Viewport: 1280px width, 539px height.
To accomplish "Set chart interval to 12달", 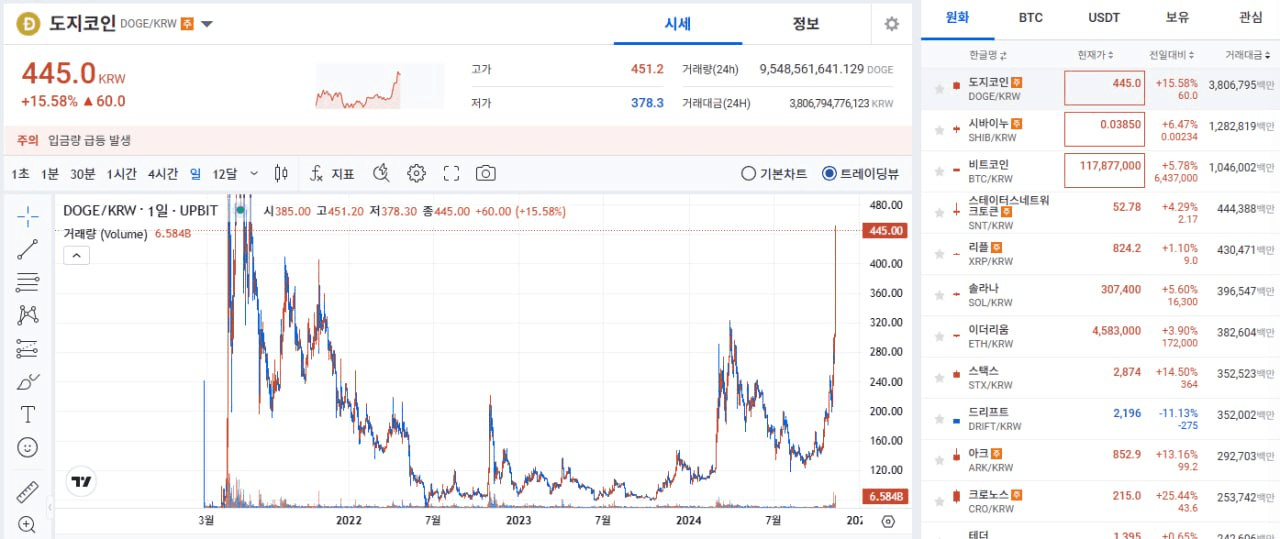I will (x=225, y=174).
